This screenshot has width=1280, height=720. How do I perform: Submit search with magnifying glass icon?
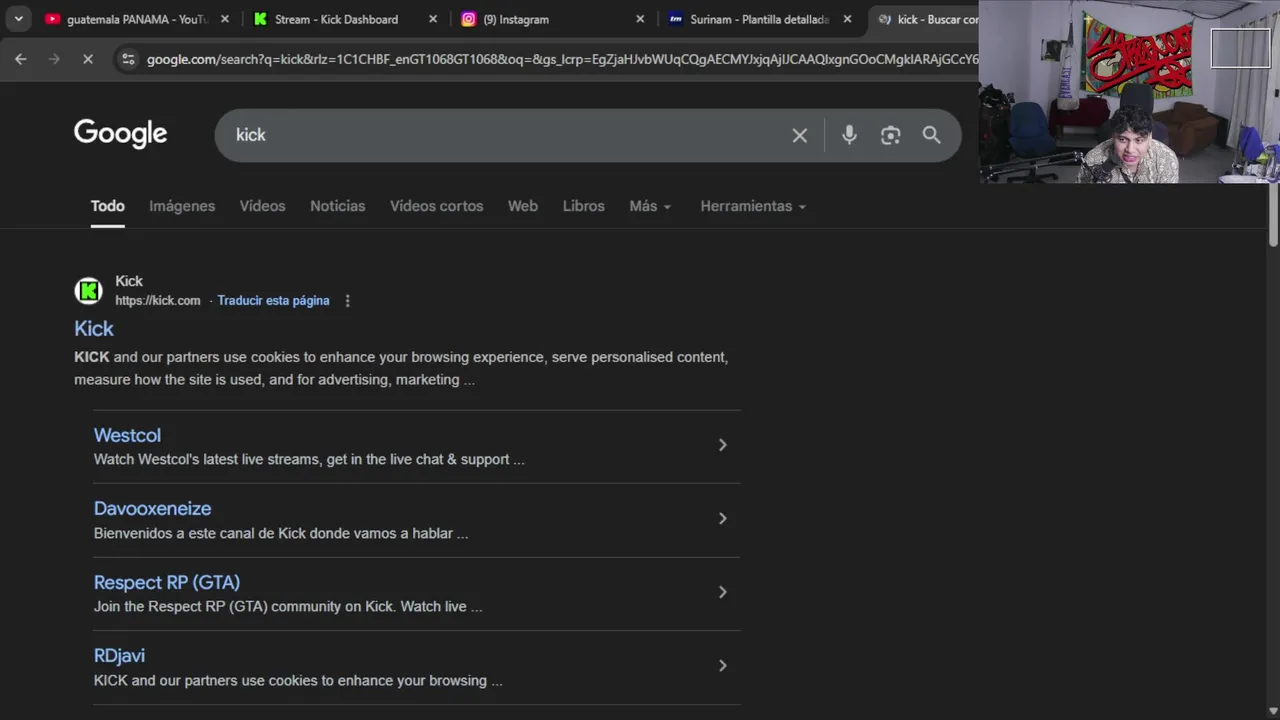(931, 135)
